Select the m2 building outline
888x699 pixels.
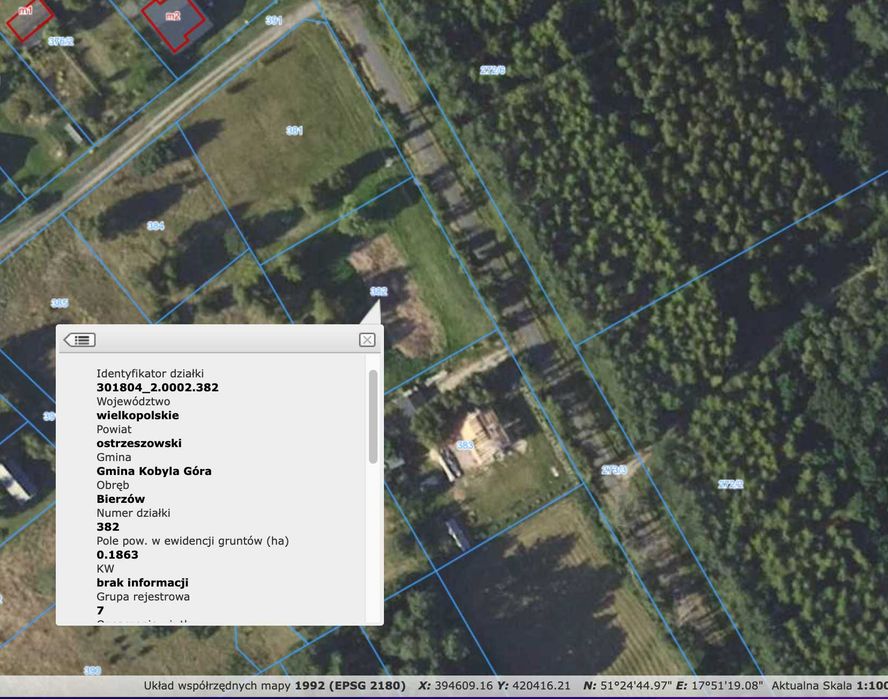[x=174, y=24]
